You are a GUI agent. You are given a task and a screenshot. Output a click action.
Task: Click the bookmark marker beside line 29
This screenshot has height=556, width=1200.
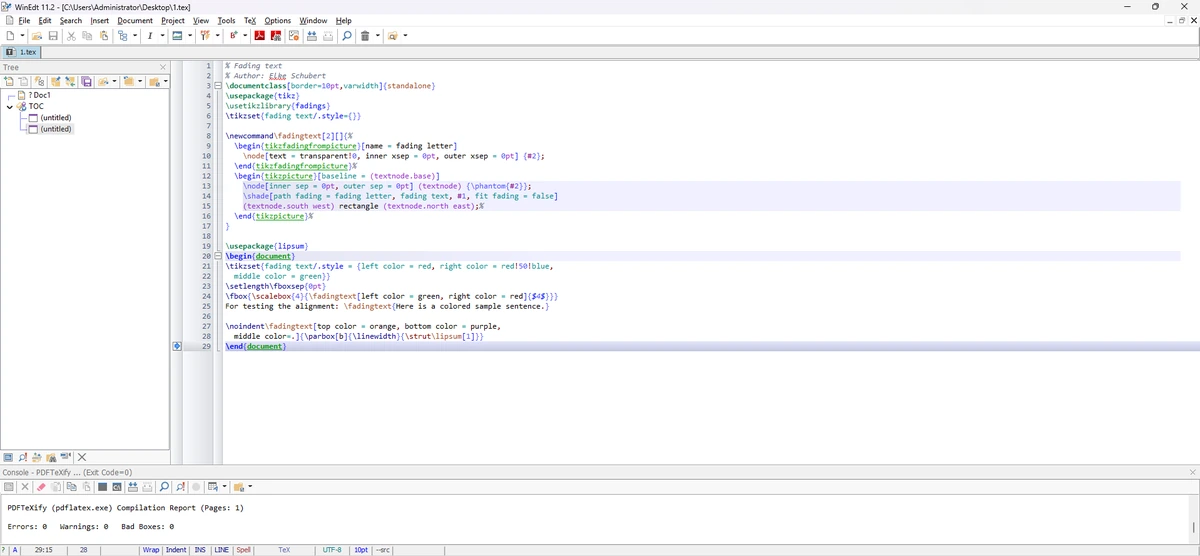pos(177,346)
